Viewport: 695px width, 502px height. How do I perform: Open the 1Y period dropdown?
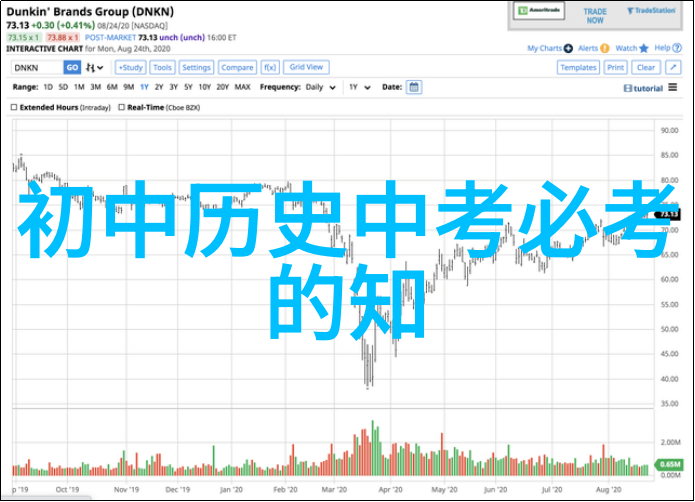[x=359, y=87]
